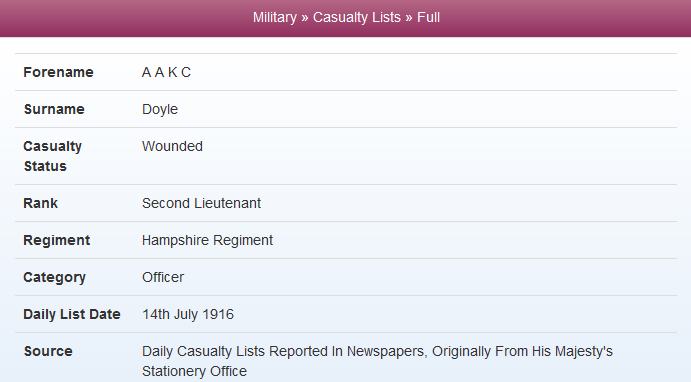This screenshot has width=691, height=382.
Task: Click the casualty status value 'Wounded'
Action: (172, 146)
